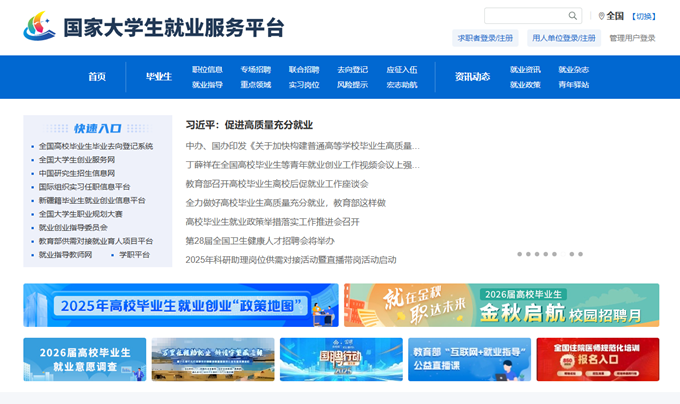
Task: Select 风险提示 in the nav bar
Action: tap(352, 85)
